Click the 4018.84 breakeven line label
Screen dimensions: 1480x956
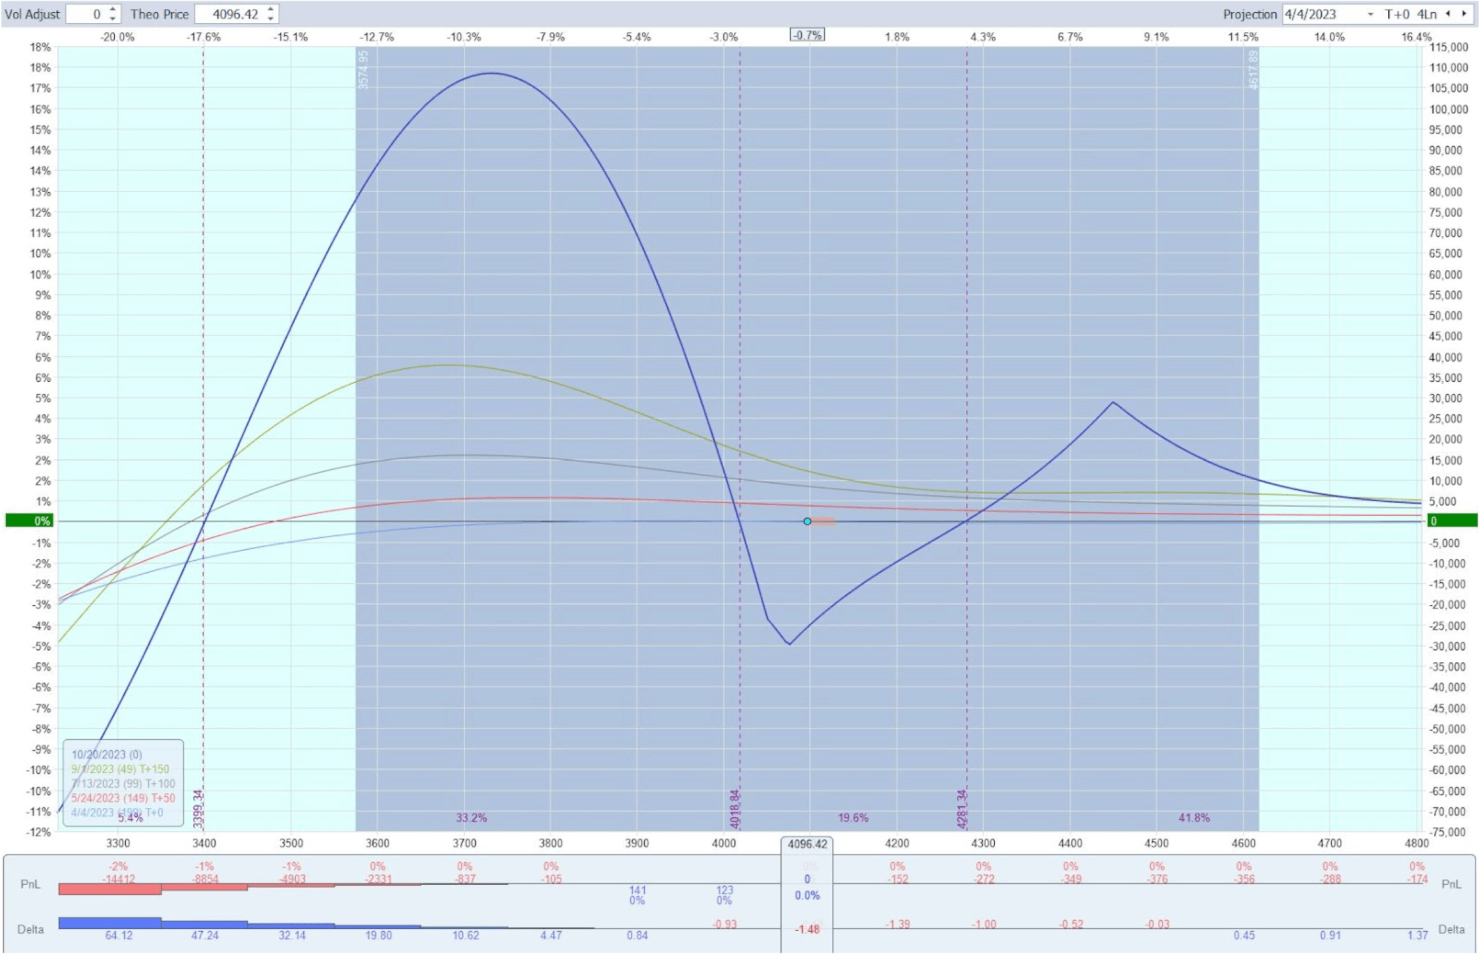tap(734, 809)
